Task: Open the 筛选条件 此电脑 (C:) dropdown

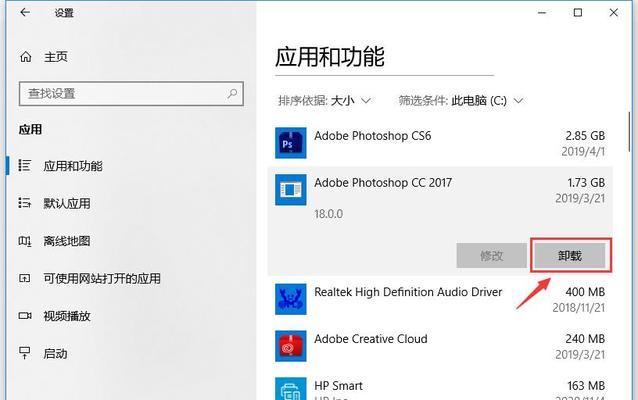Action: tap(461, 101)
